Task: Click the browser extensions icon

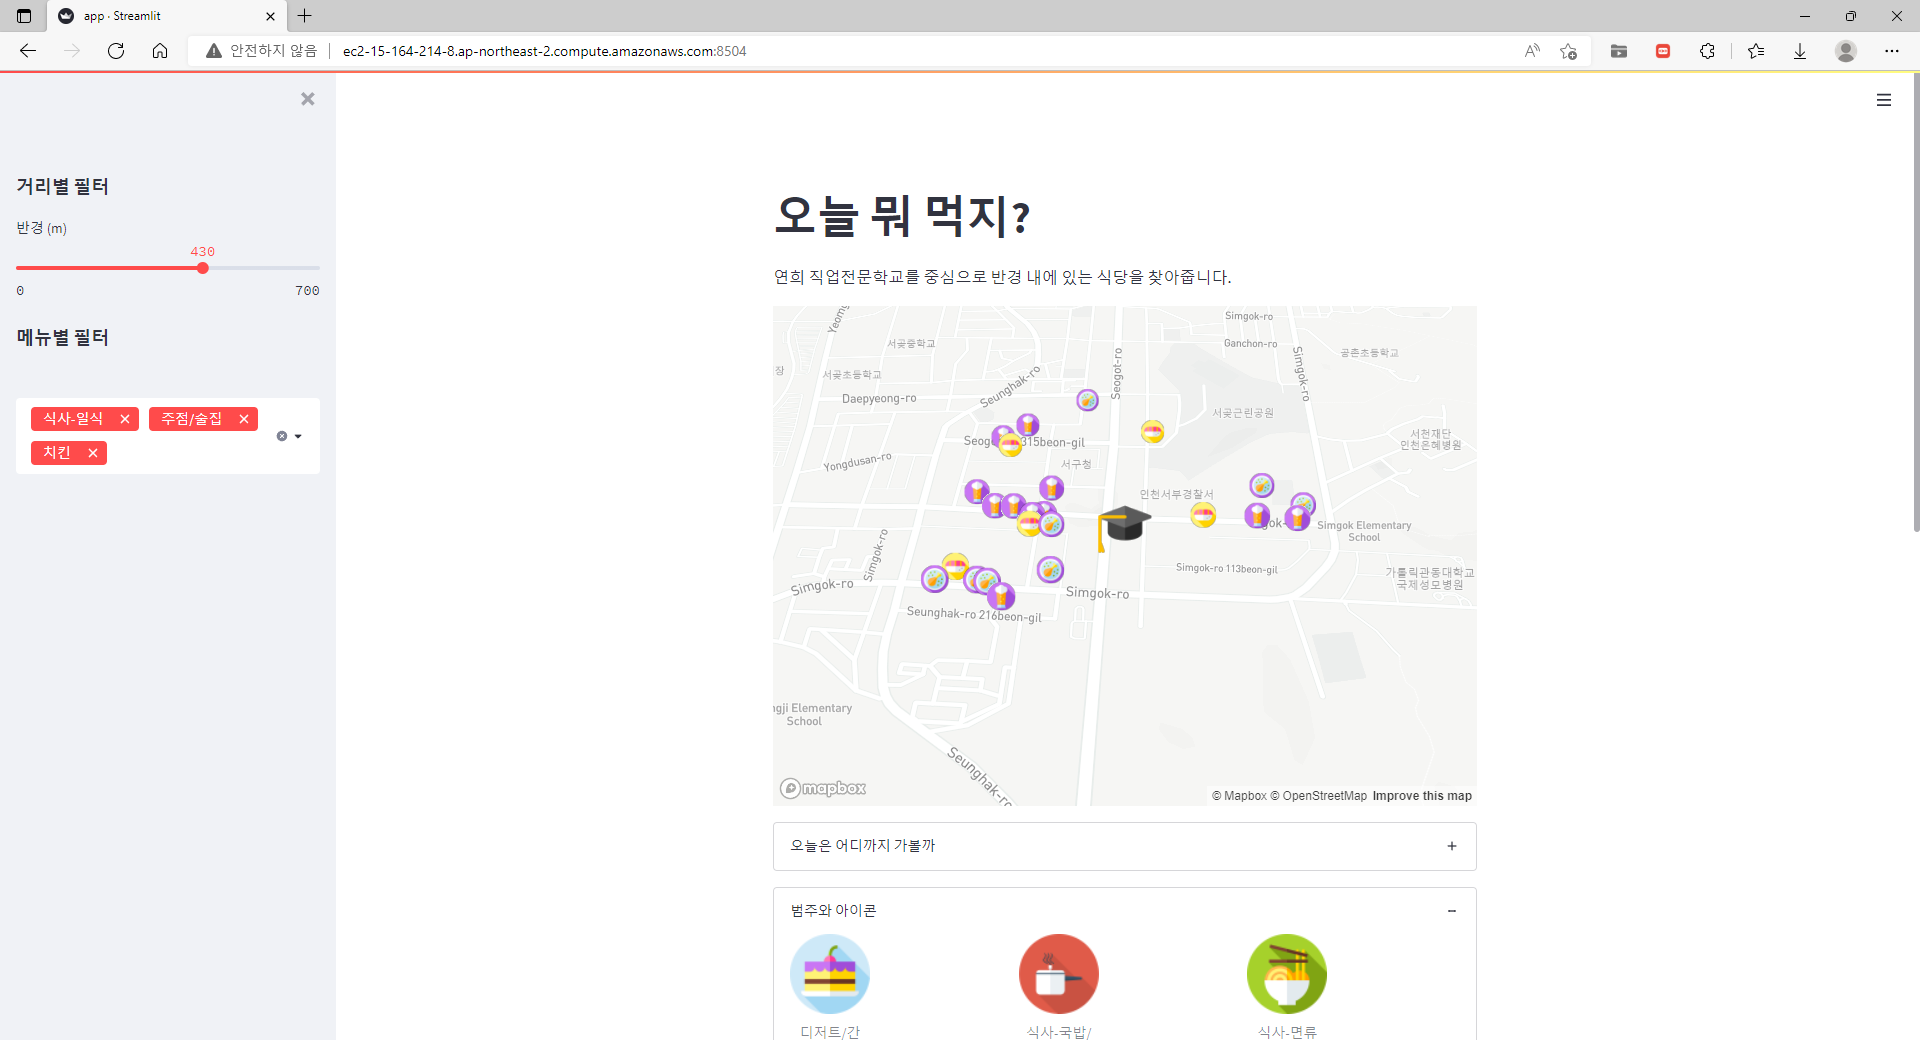Action: (1708, 51)
